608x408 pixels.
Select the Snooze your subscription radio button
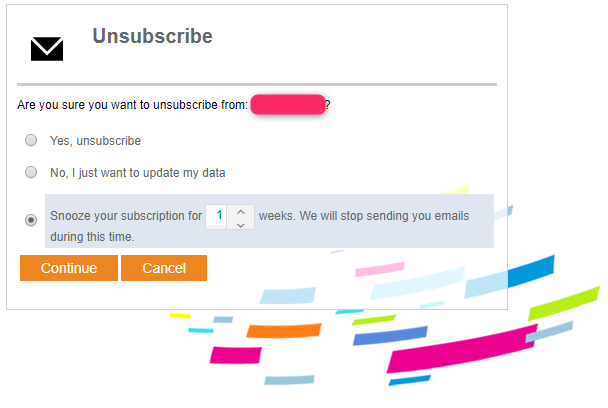[x=31, y=220]
